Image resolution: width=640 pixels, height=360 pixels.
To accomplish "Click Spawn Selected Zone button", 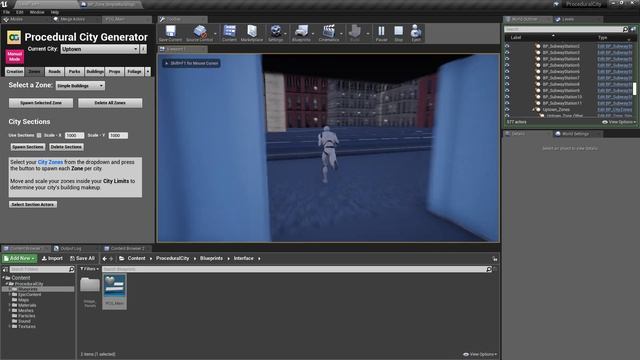I will click(41, 103).
